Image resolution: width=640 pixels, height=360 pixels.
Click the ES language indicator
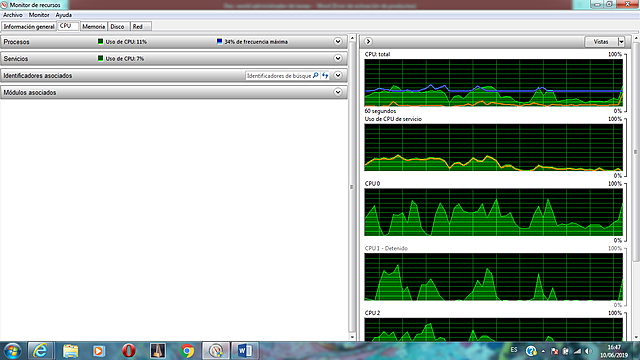click(x=514, y=350)
